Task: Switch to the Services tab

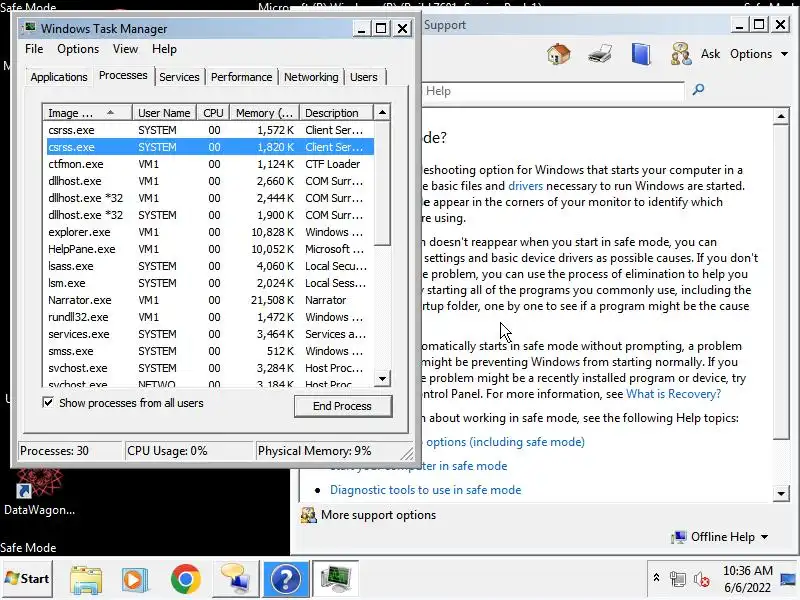Action: click(179, 77)
